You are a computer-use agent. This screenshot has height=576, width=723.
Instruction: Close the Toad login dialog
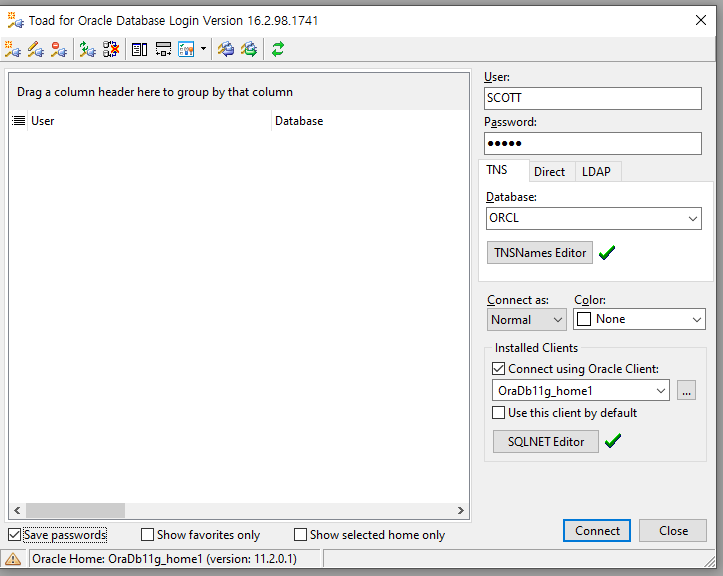(701, 20)
